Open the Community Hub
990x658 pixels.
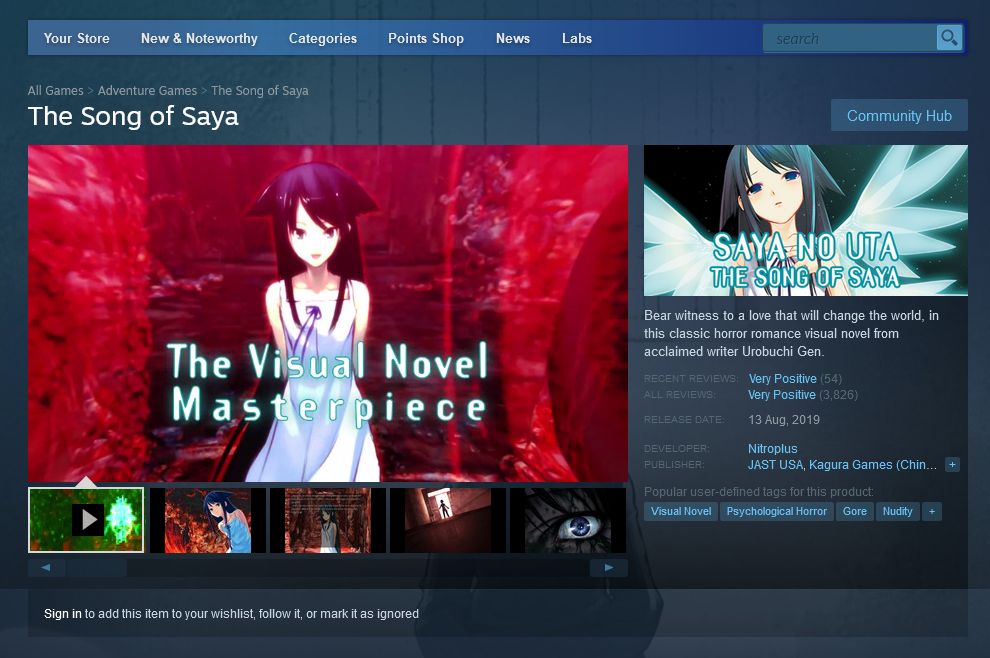(x=899, y=116)
